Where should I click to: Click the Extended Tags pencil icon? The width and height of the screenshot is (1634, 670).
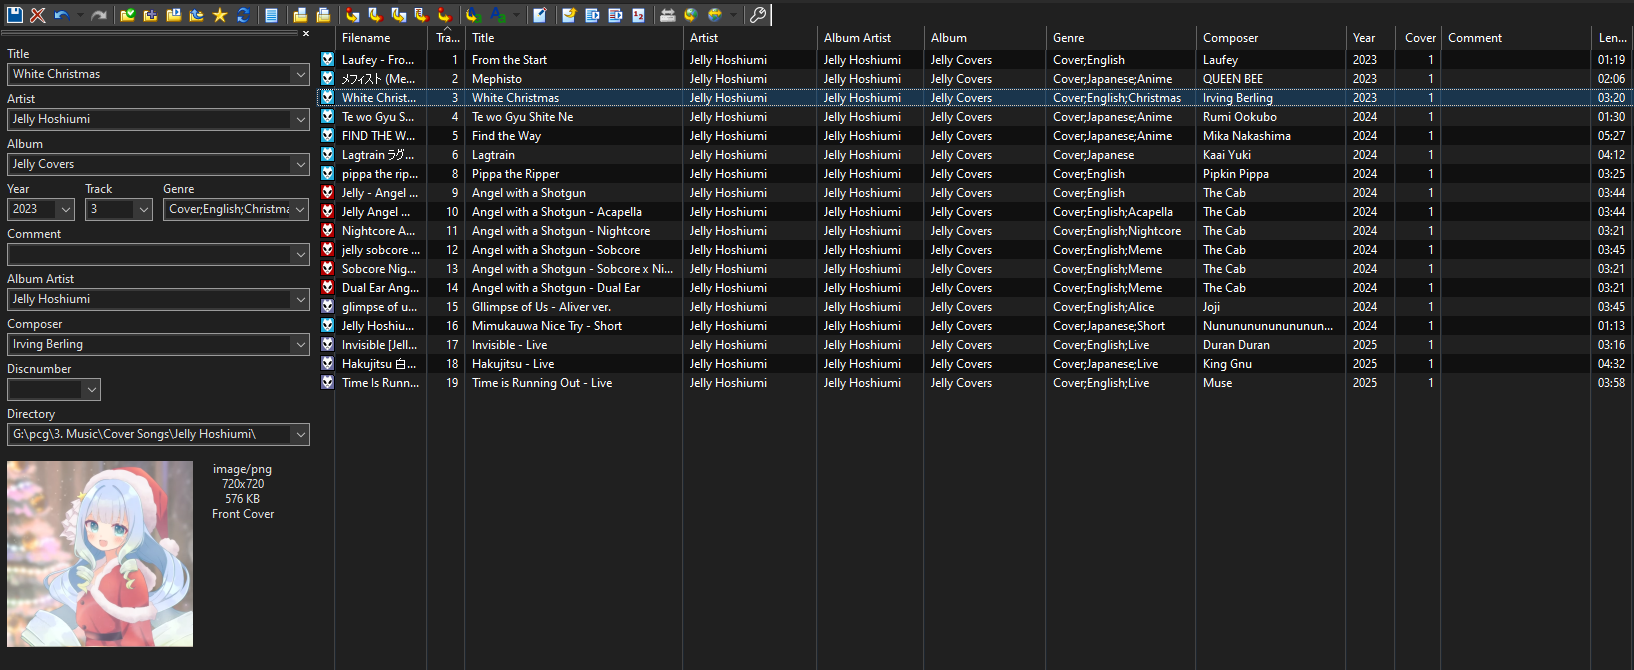coord(540,15)
